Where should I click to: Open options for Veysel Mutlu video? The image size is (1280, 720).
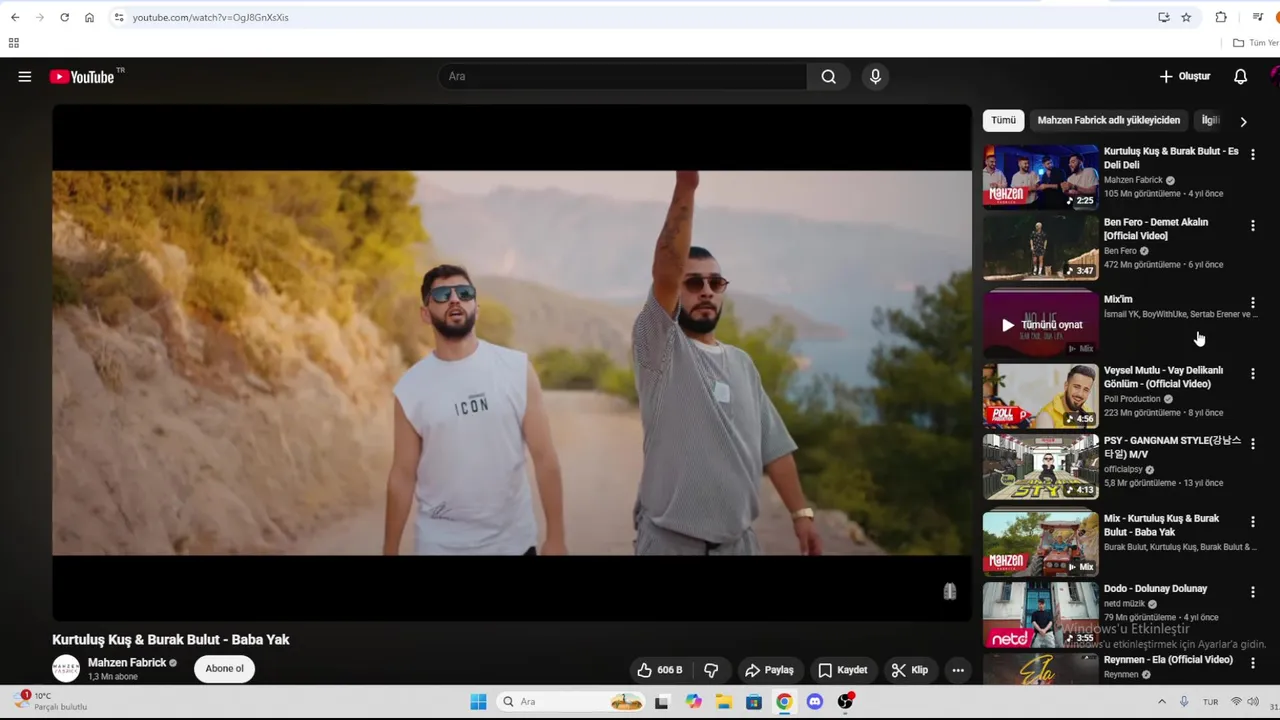[x=1252, y=374]
